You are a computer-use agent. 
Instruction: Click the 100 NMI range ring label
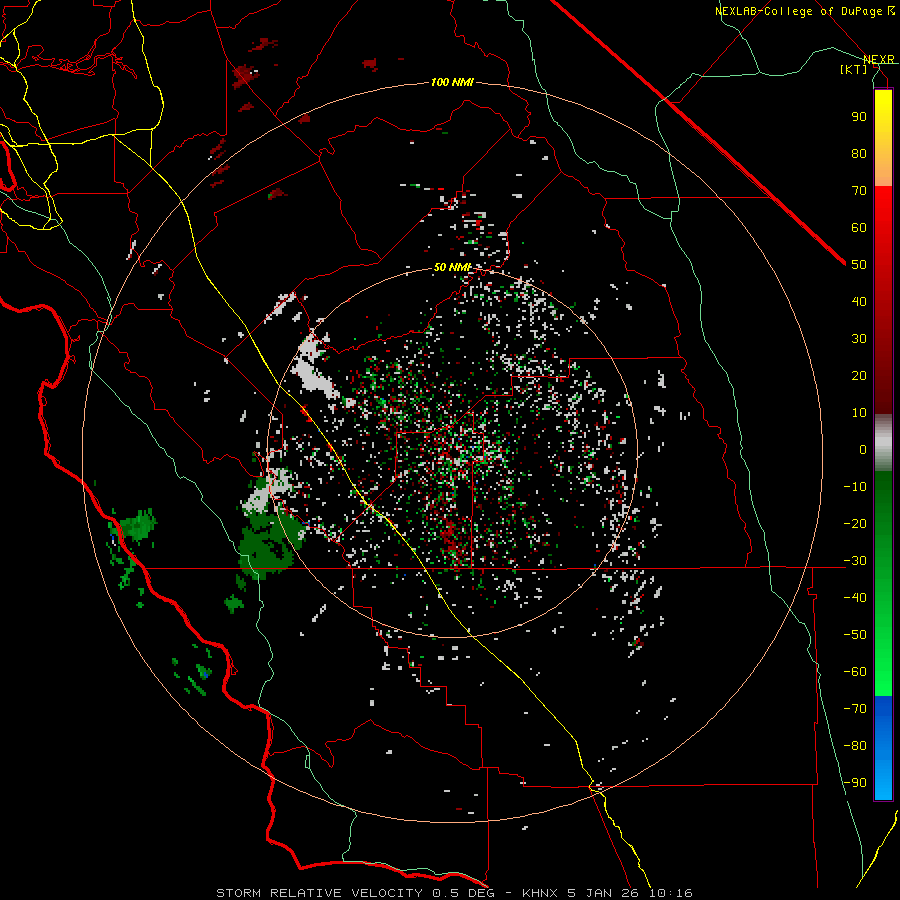452,83
